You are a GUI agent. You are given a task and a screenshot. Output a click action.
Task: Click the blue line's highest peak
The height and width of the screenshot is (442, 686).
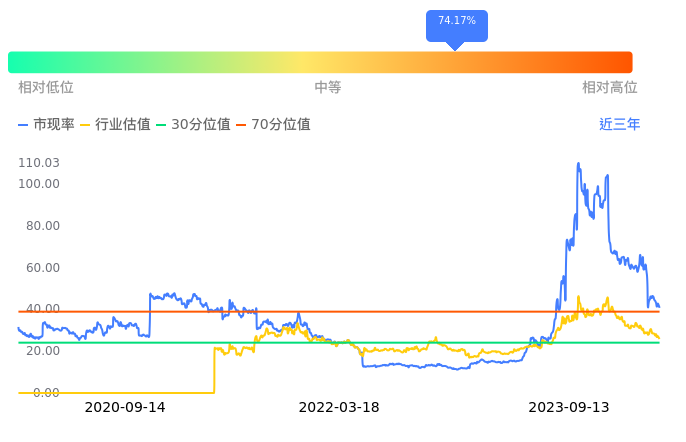[x=578, y=164]
